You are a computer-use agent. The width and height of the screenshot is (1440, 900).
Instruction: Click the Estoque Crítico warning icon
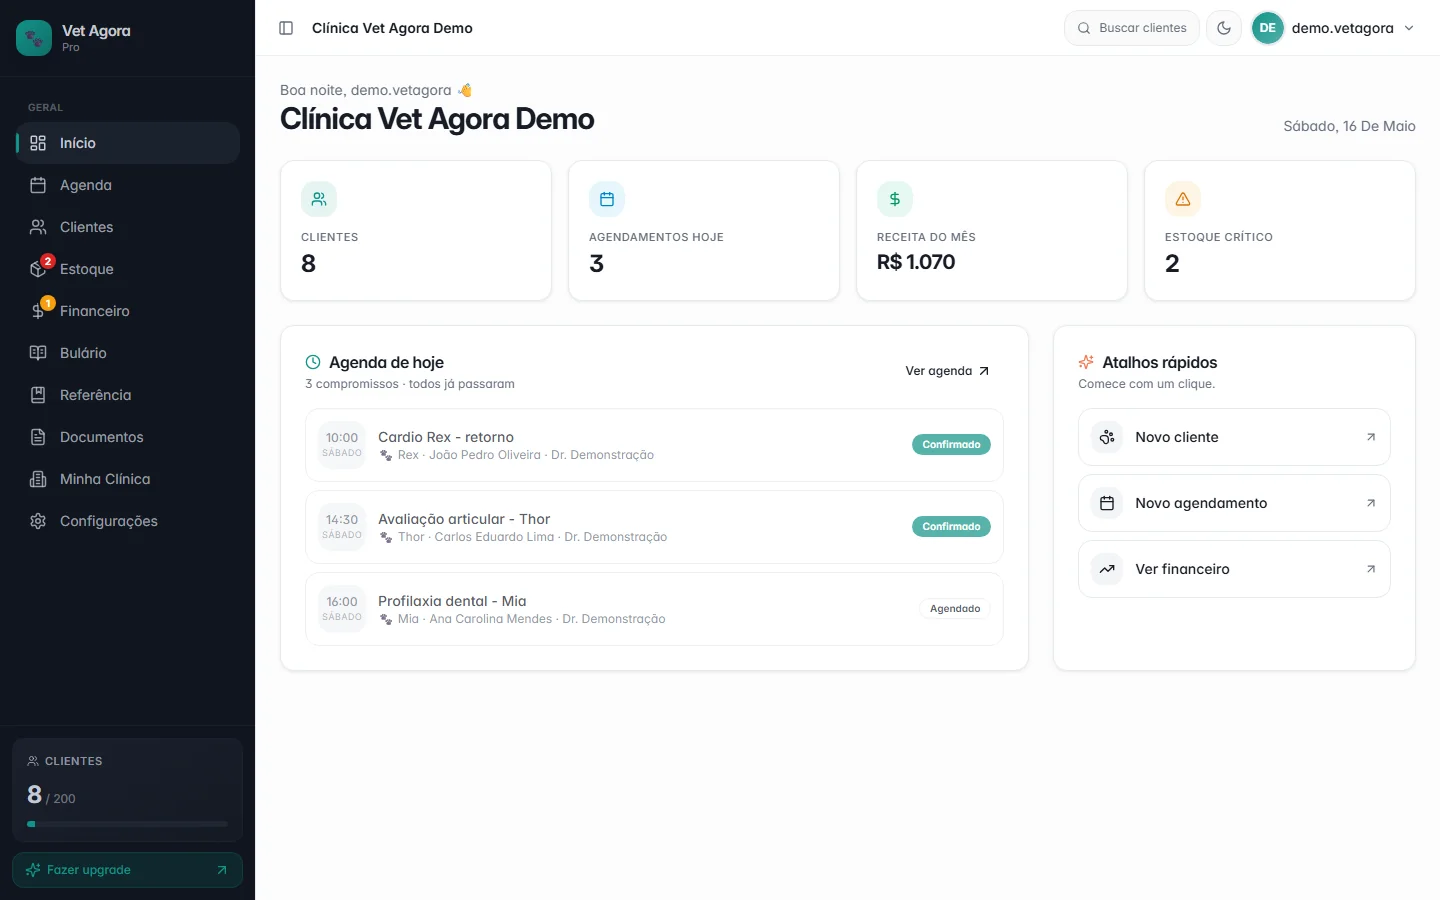tap(1183, 199)
